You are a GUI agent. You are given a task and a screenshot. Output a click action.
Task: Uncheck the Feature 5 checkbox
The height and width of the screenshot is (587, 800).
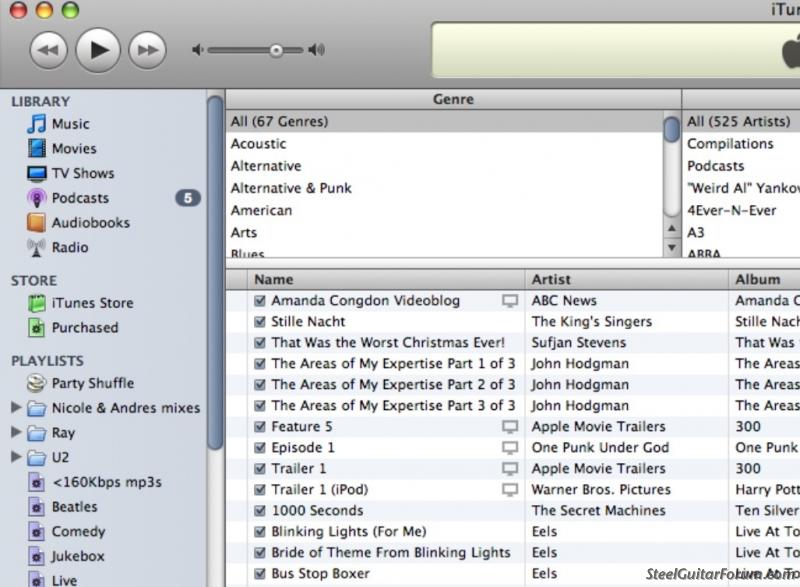pyautogui.click(x=260, y=427)
